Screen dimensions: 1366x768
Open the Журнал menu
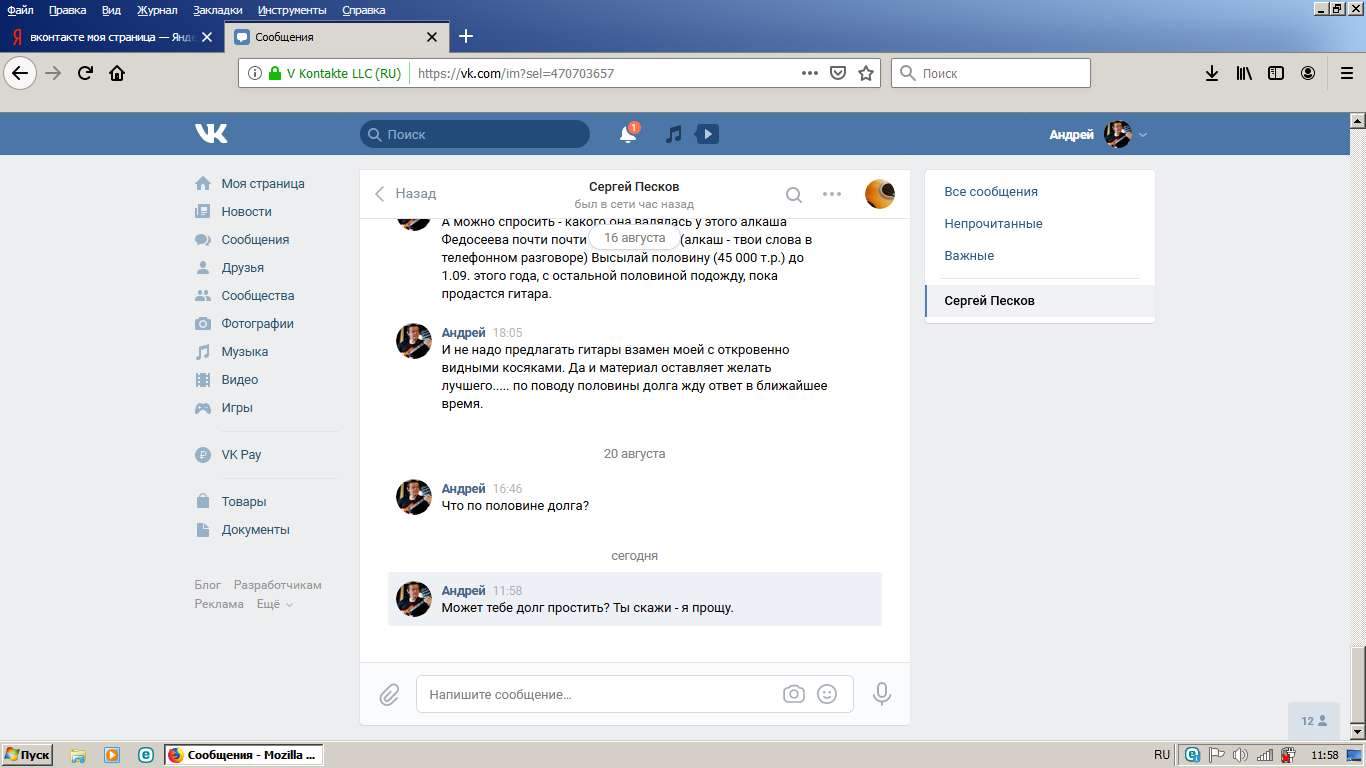click(157, 10)
